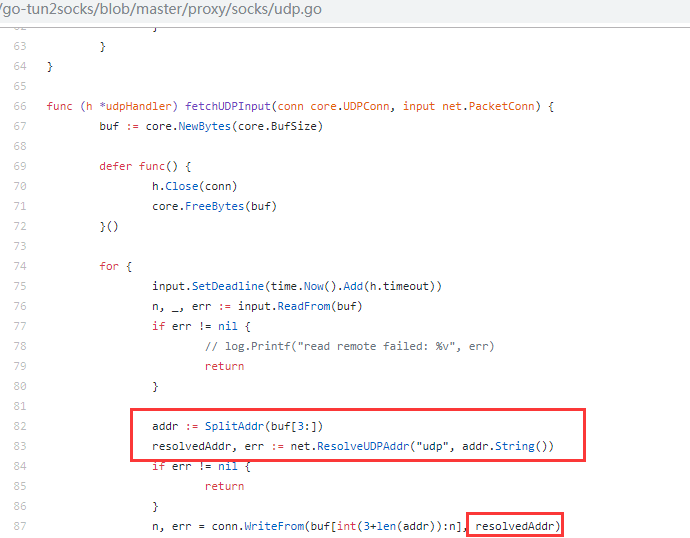690x538 pixels.
Task: Click line number 68
Action: [20, 146]
